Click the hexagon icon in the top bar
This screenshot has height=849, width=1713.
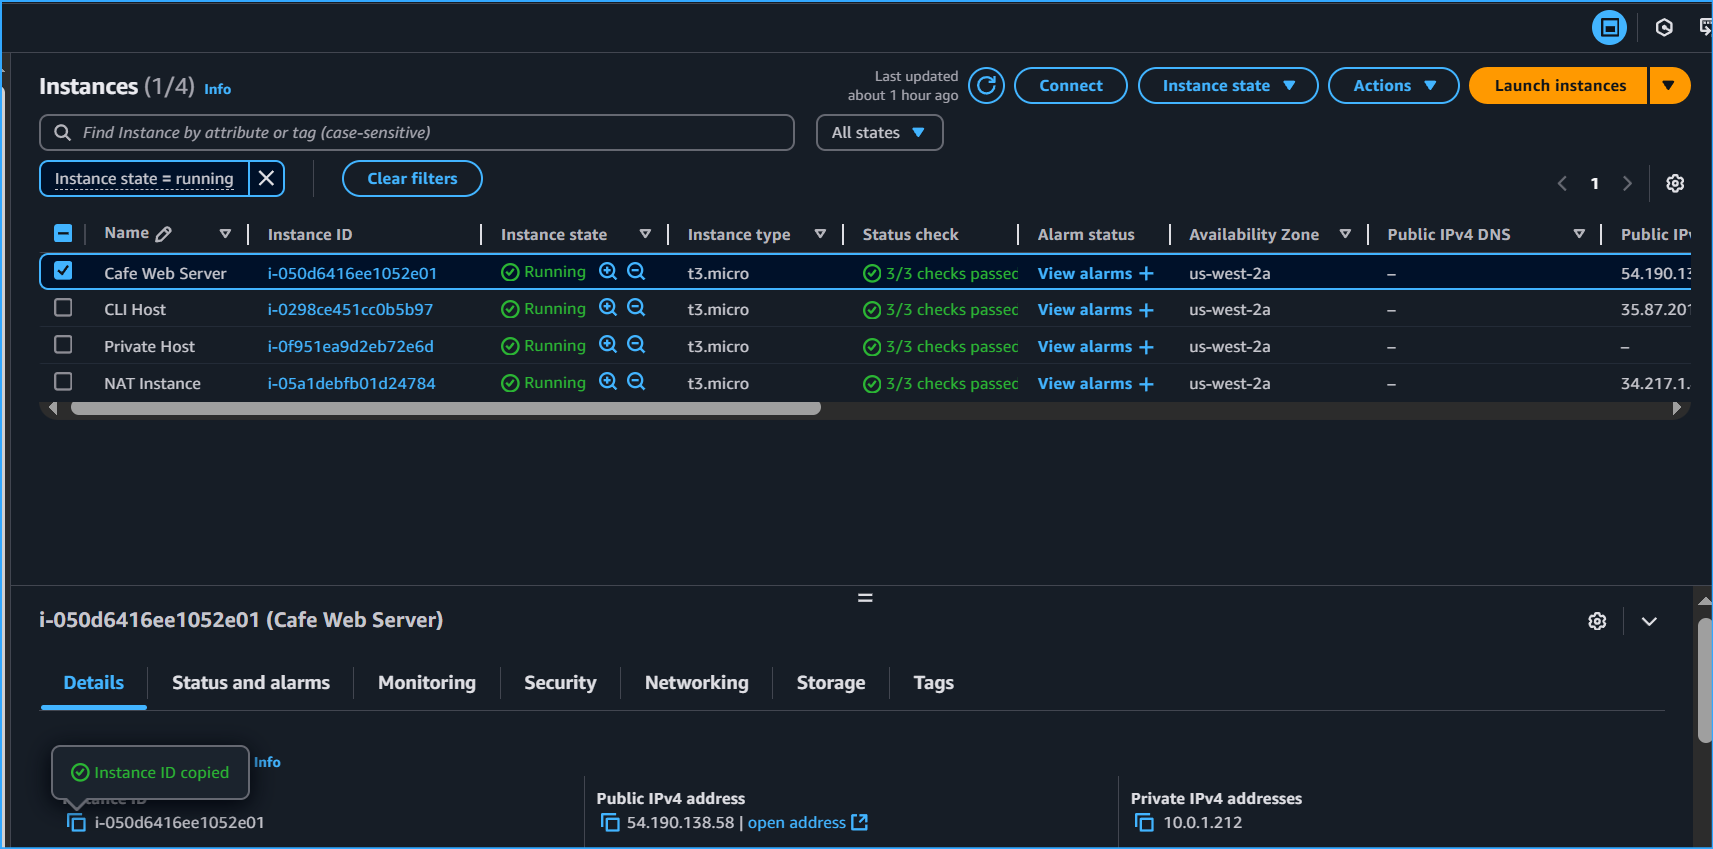(x=1664, y=28)
